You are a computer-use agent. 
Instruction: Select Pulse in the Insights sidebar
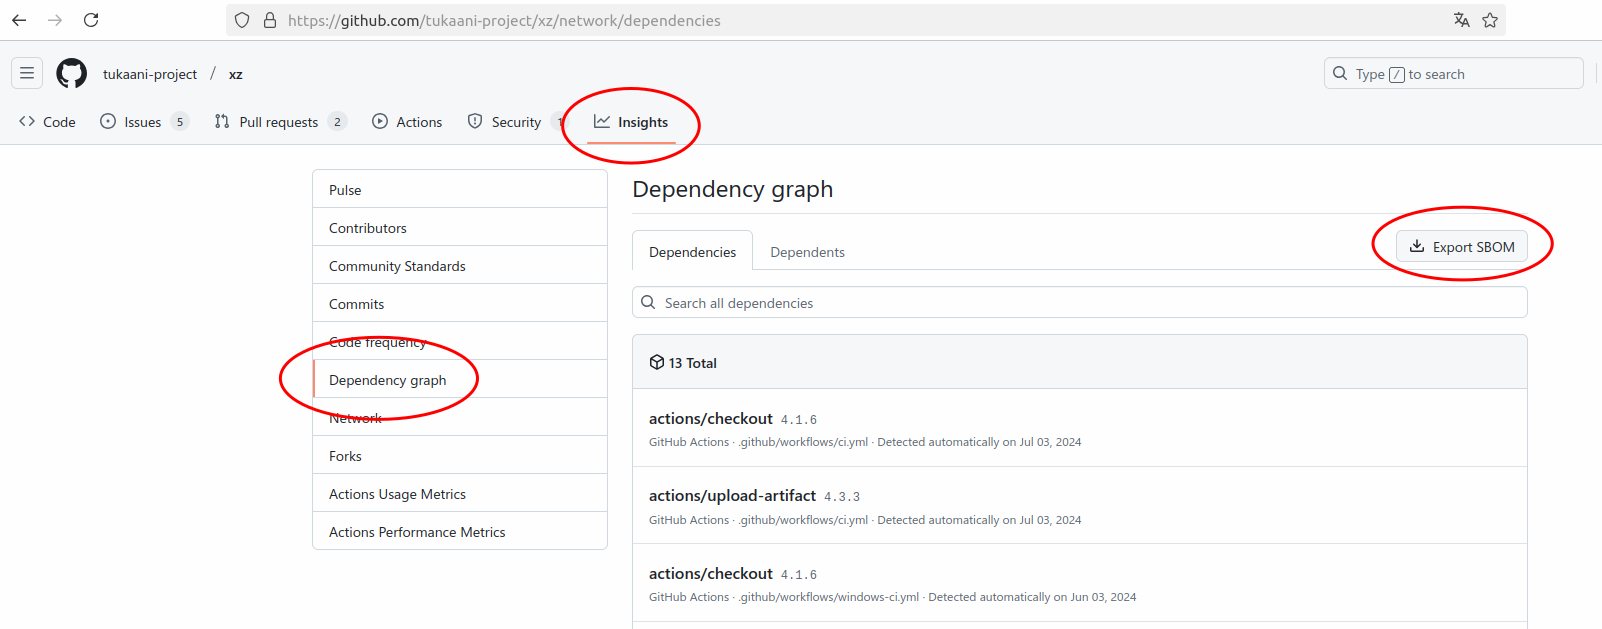click(x=460, y=189)
